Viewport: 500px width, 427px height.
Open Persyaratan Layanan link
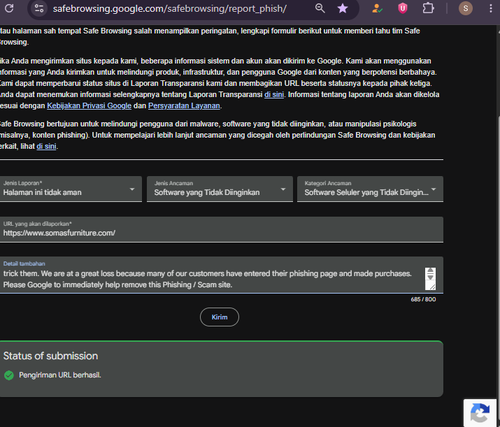[x=184, y=106]
